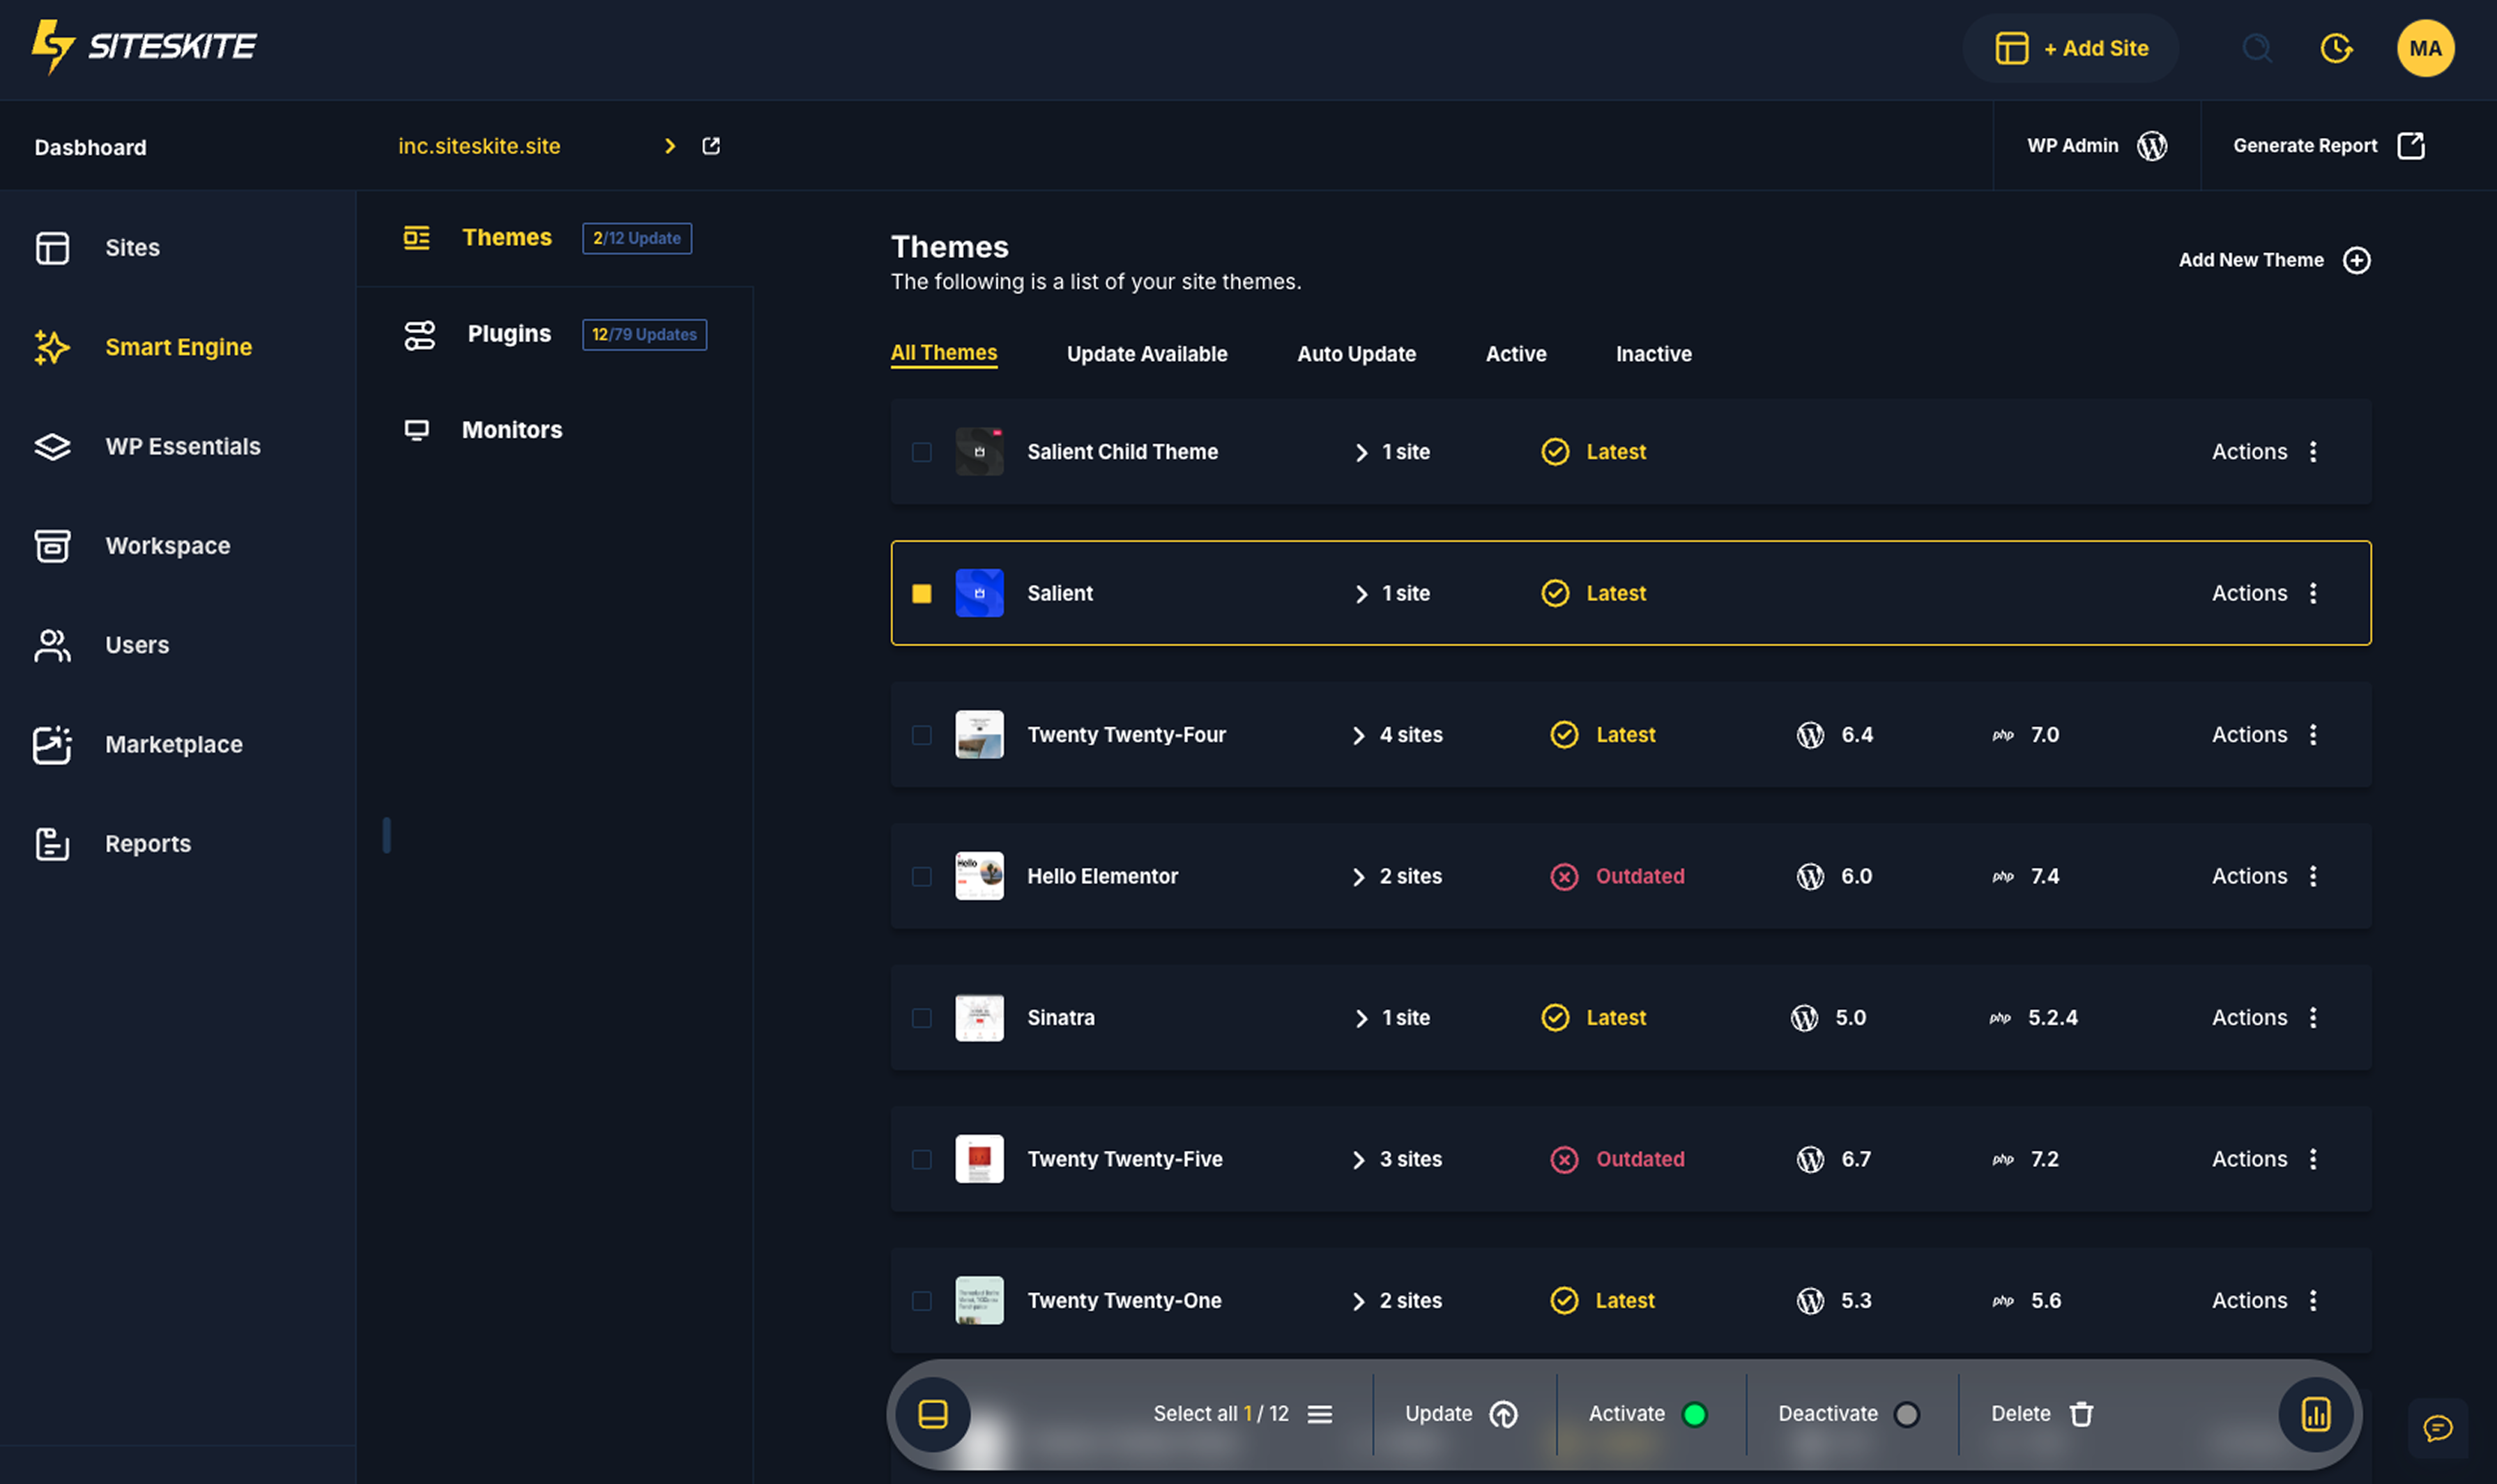Click the search magnifier icon in header
This screenshot has width=2497, height=1484.
click(2256, 48)
